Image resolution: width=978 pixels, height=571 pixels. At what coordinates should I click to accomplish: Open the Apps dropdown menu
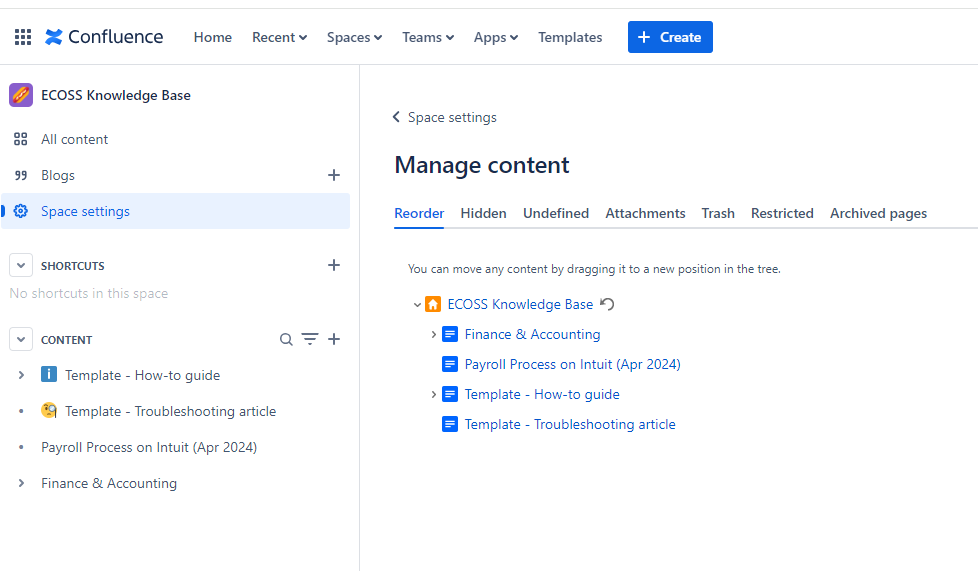click(496, 37)
